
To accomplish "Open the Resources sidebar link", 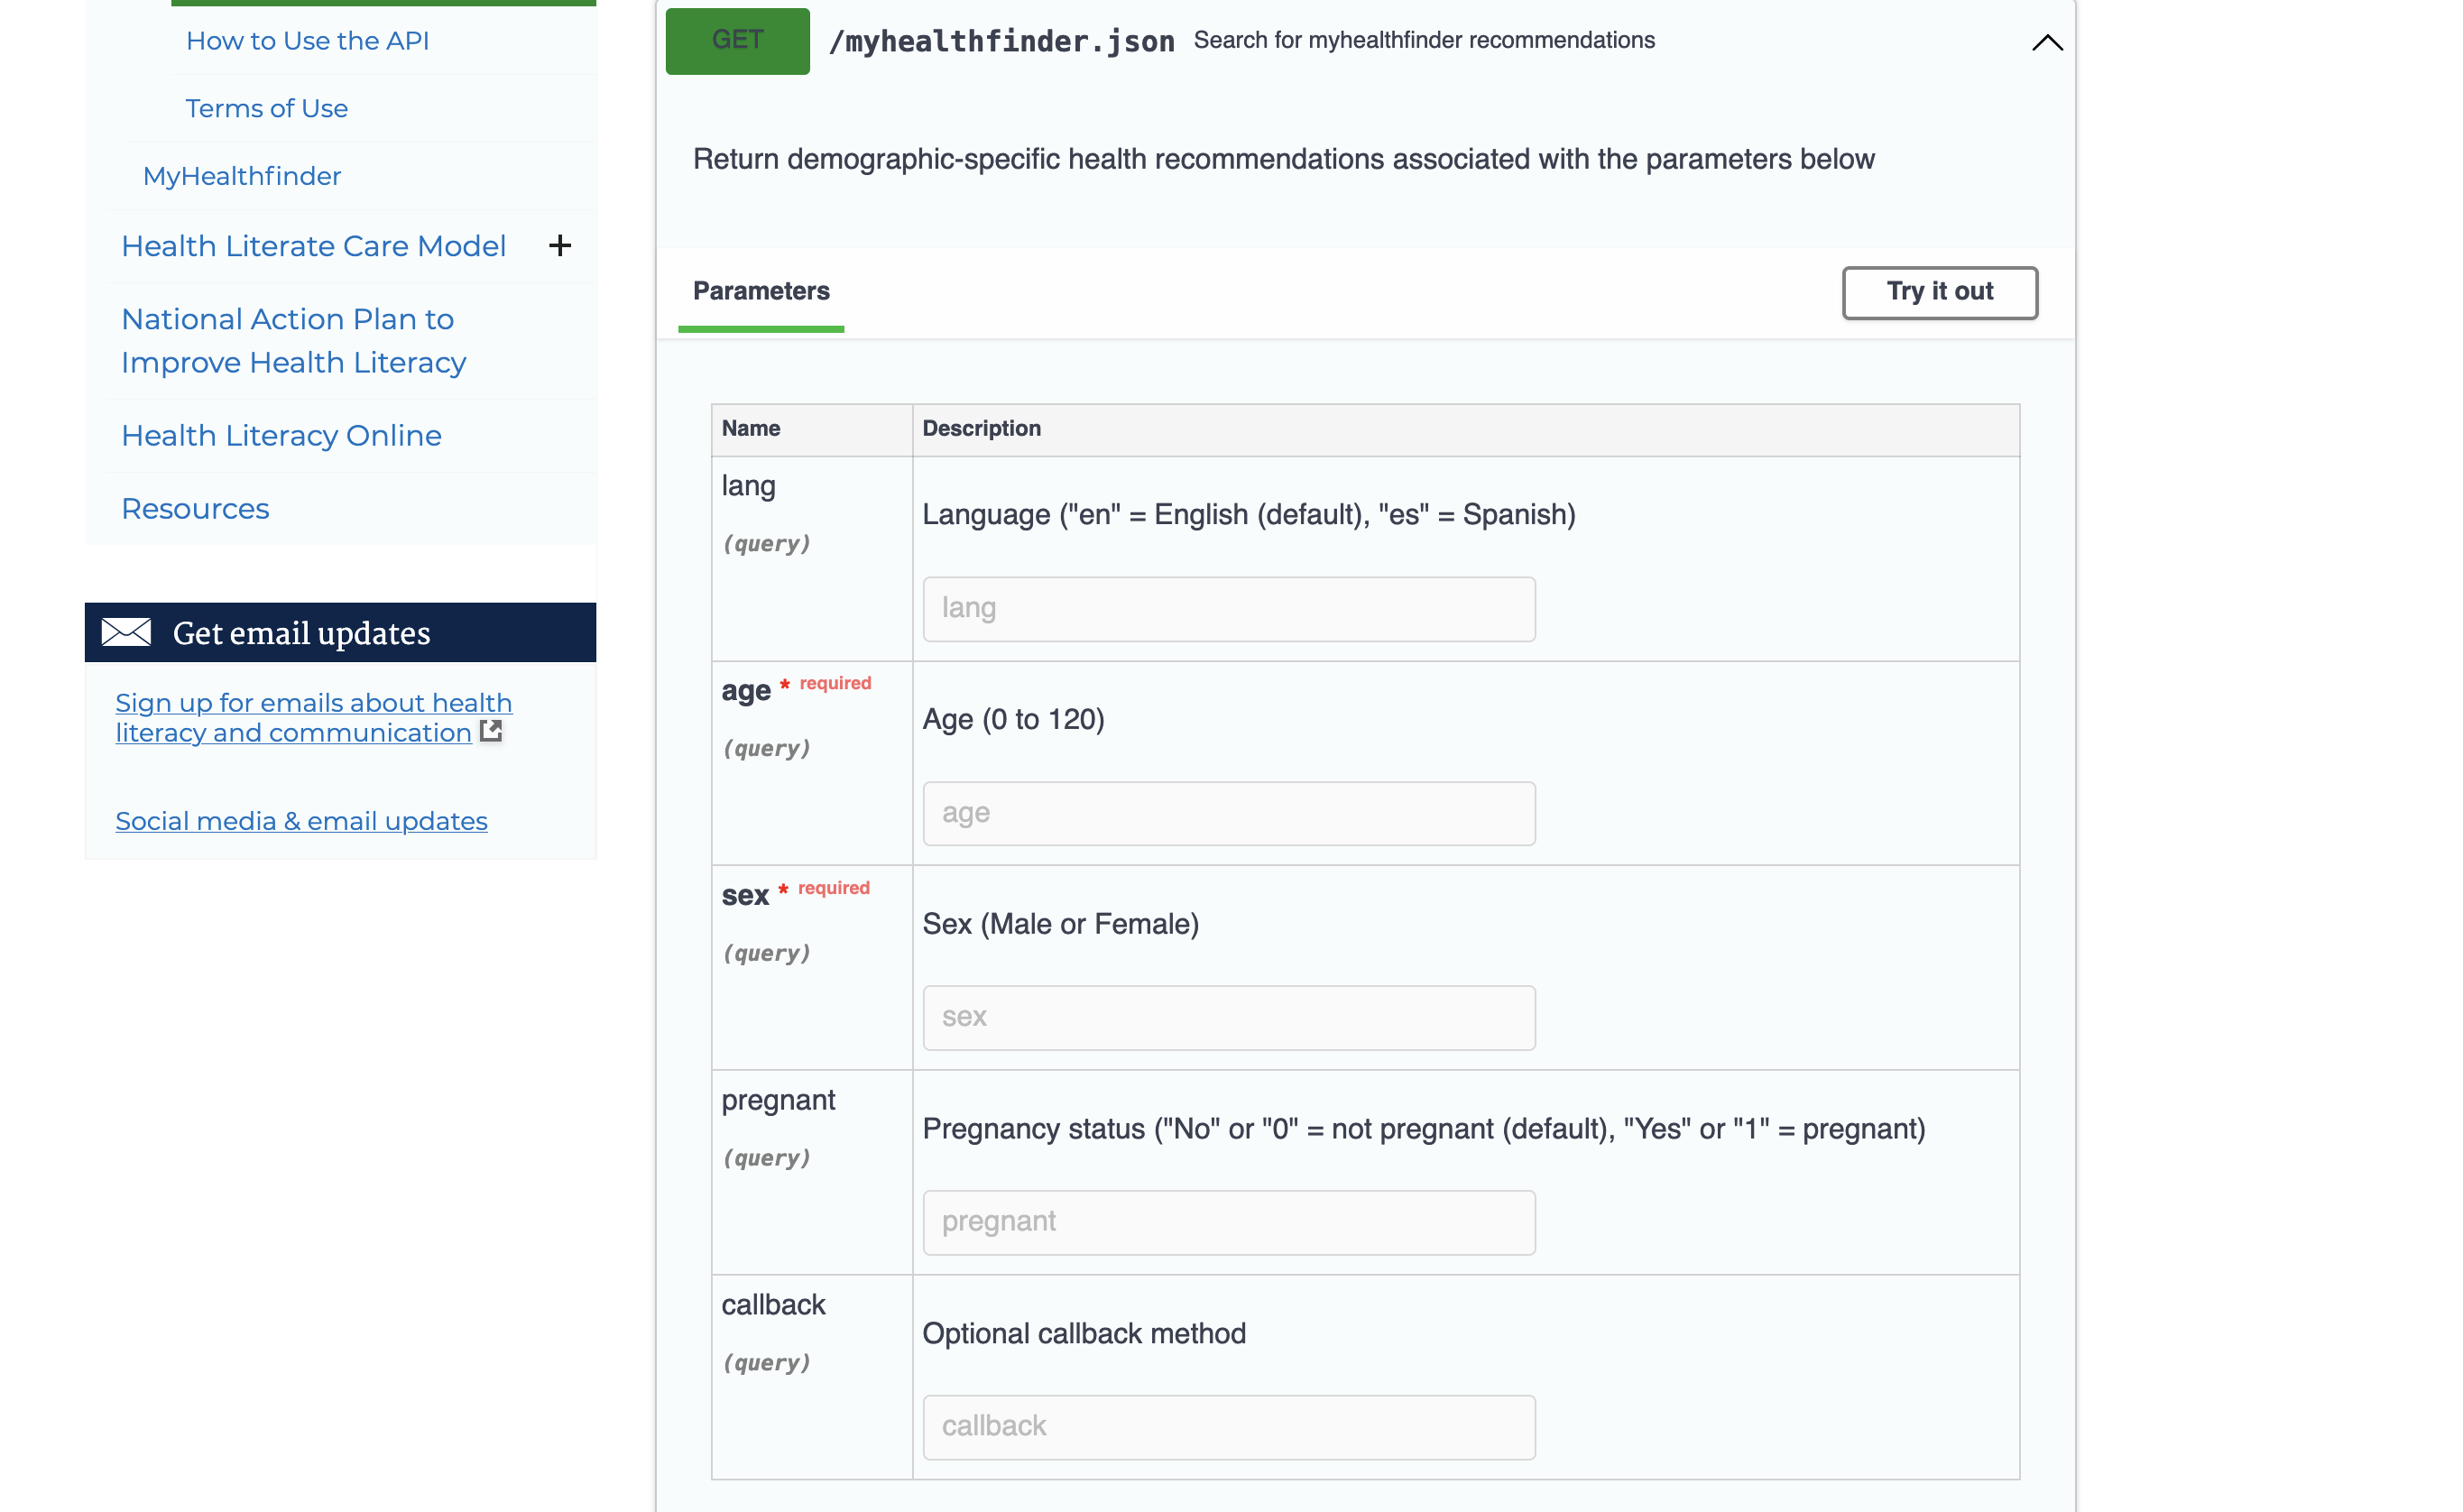I will point(195,509).
